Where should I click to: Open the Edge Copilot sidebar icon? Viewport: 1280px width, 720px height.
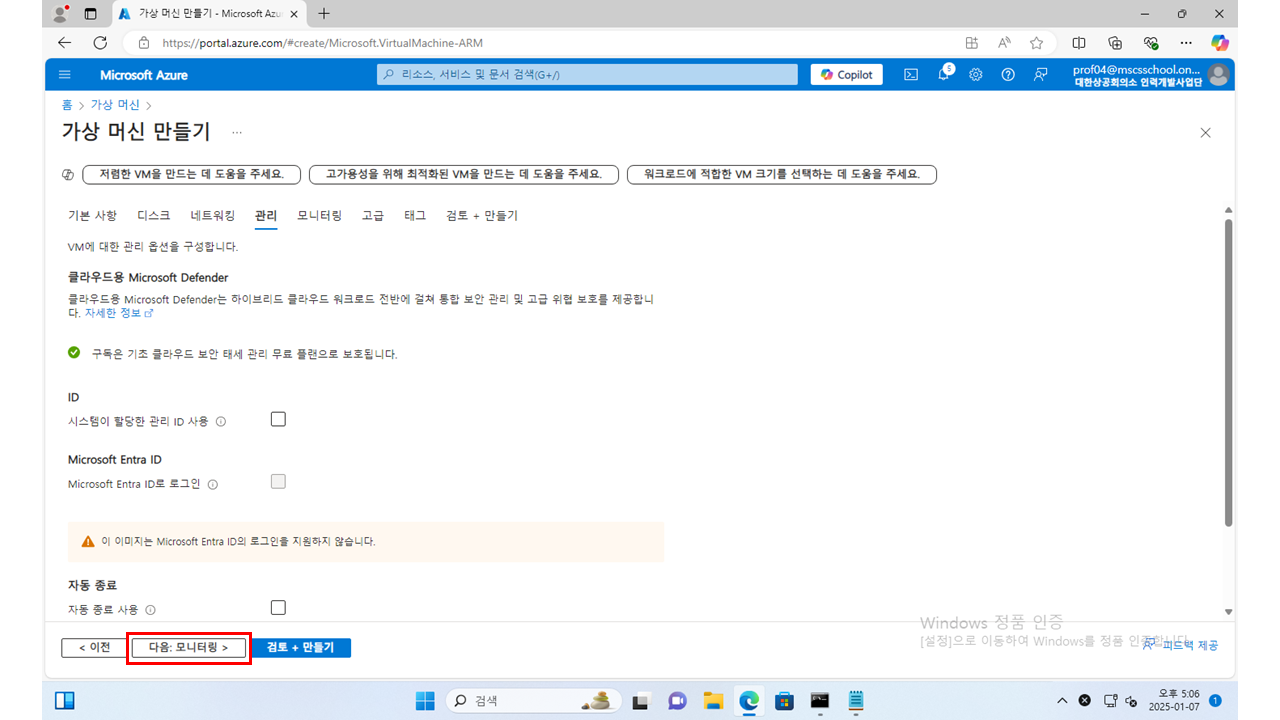click(x=1219, y=43)
